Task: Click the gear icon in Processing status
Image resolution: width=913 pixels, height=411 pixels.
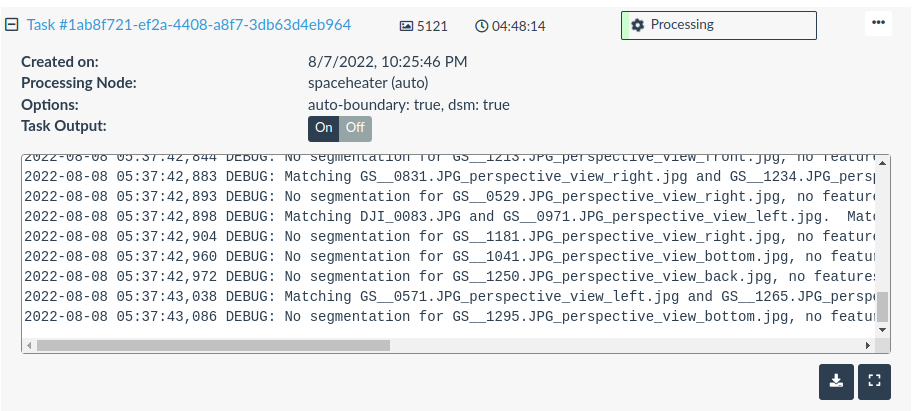Action: click(x=638, y=25)
